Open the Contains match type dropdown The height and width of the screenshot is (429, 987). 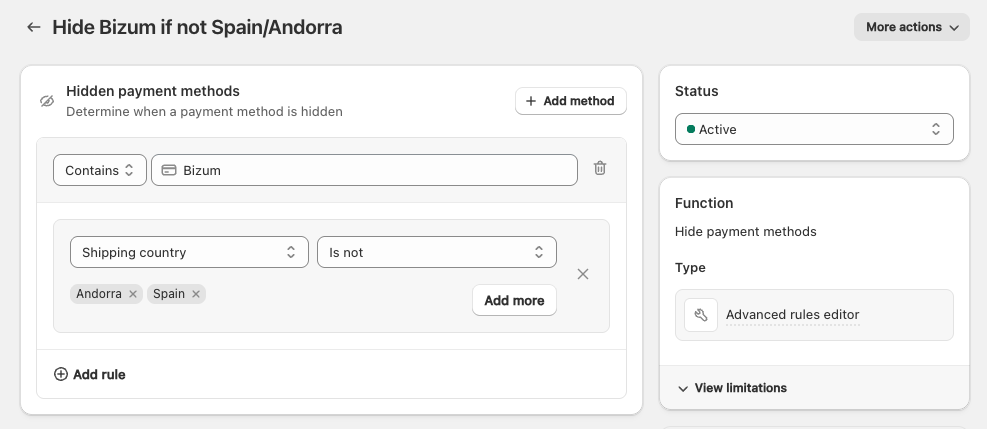coord(99,170)
